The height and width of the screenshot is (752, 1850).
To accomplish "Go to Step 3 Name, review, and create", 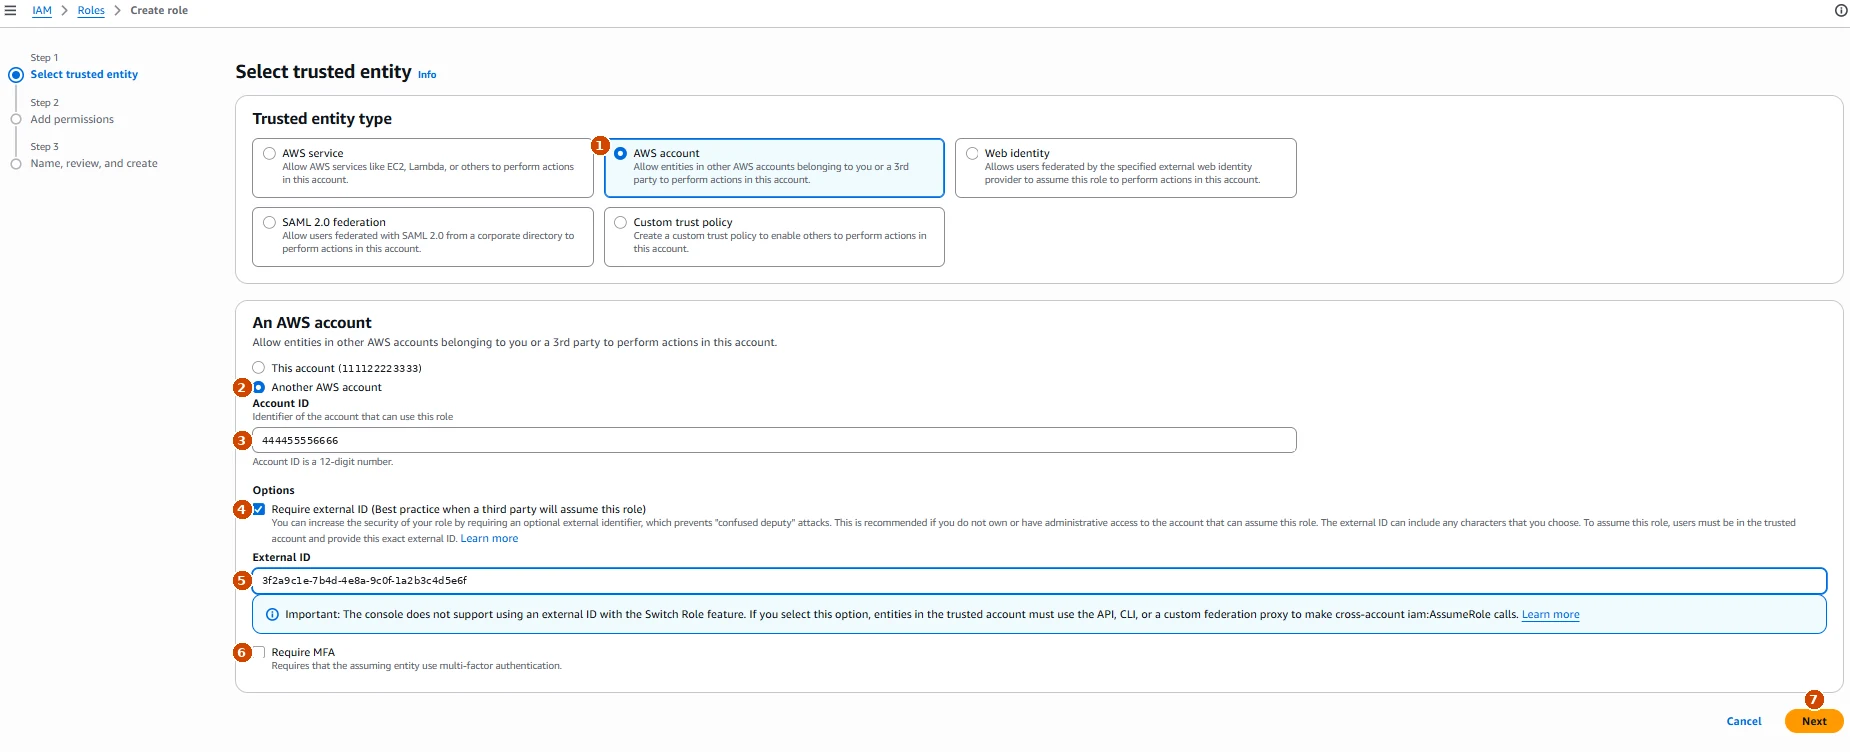I will click(94, 163).
